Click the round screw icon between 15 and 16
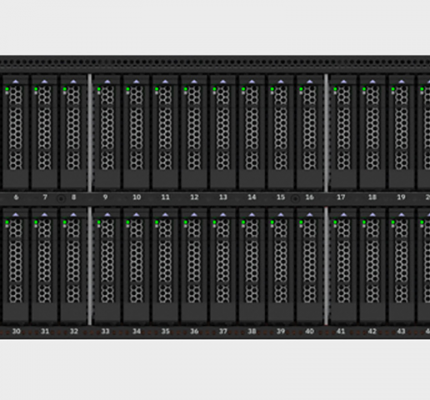The height and width of the screenshot is (400, 430). [x=295, y=199]
